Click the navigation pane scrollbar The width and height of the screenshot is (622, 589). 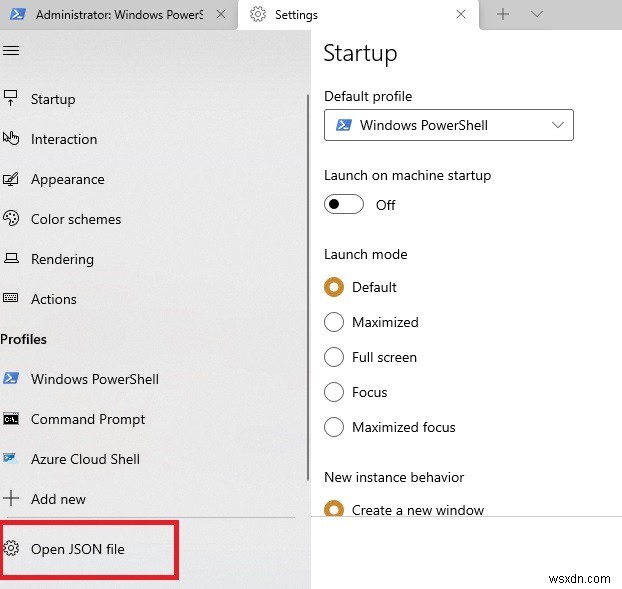(305, 300)
